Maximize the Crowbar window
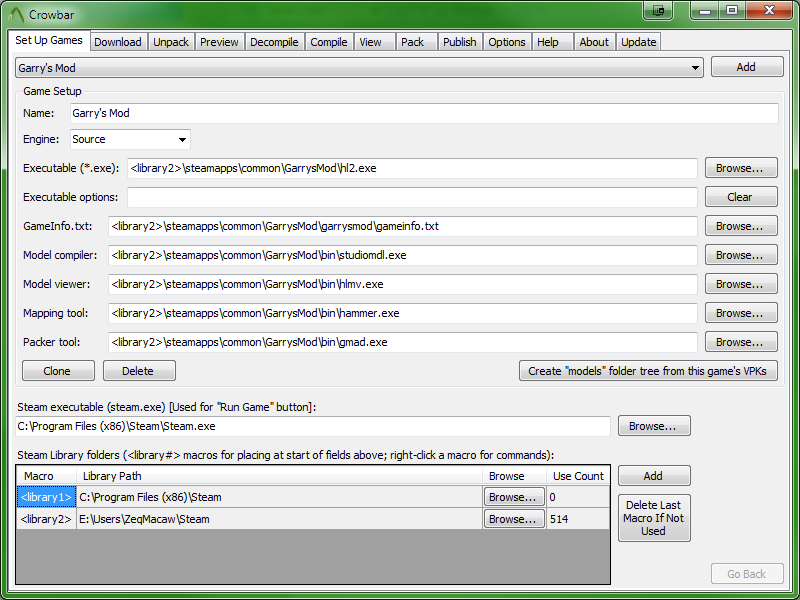Image resolution: width=800 pixels, height=600 pixels. [x=732, y=10]
